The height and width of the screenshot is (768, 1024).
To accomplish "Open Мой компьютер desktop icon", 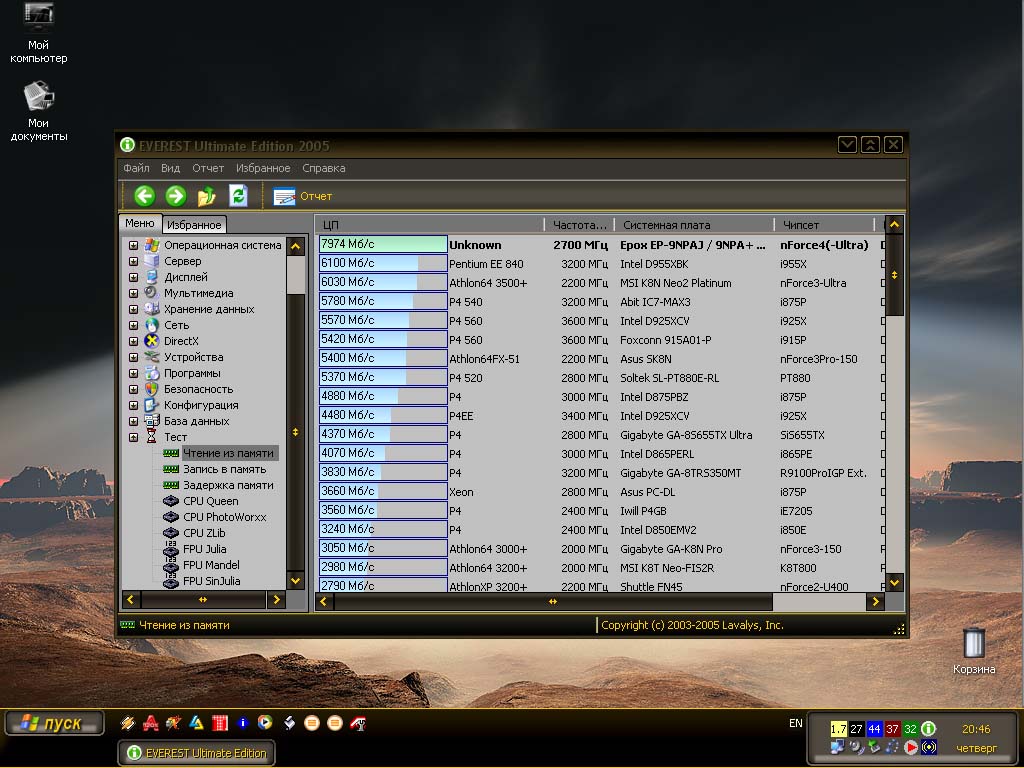I will click(x=39, y=33).
